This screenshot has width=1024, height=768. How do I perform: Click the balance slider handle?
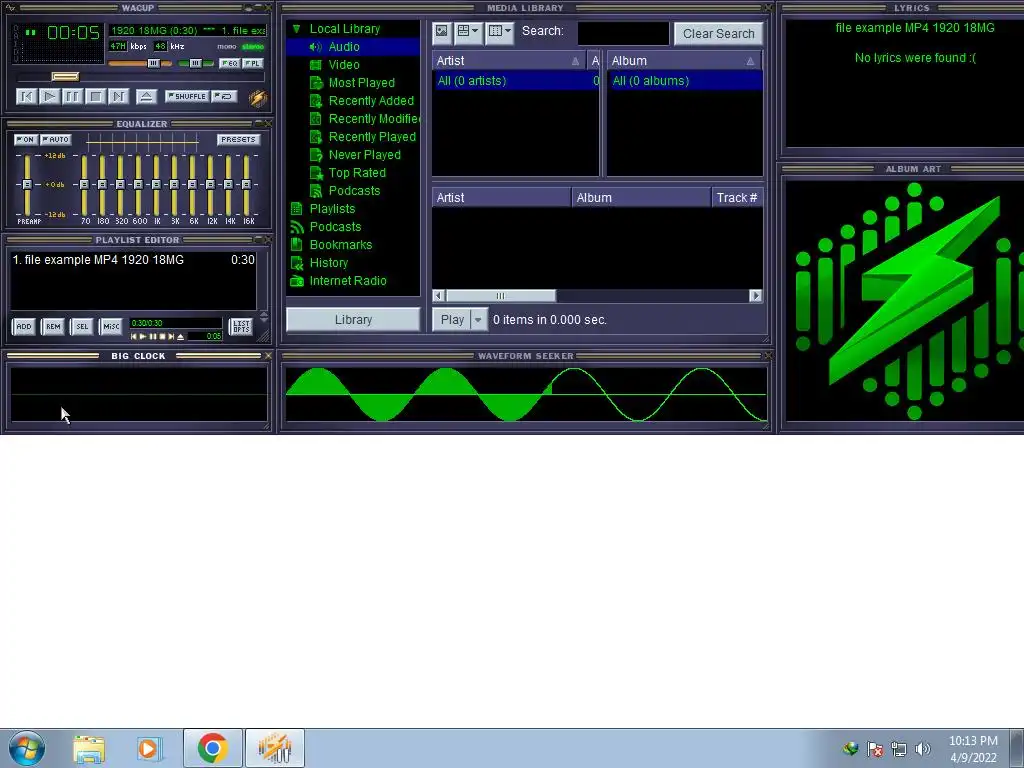tap(195, 63)
